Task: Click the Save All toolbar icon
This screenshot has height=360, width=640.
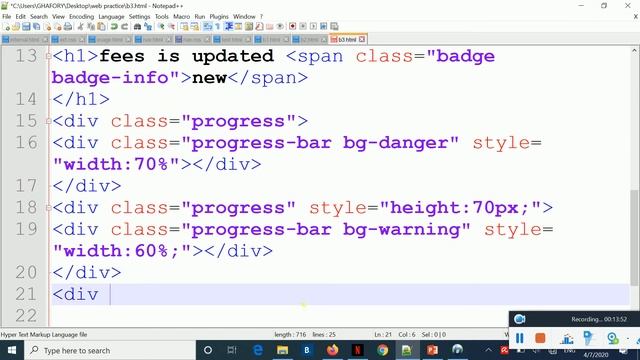Action: [36, 27]
